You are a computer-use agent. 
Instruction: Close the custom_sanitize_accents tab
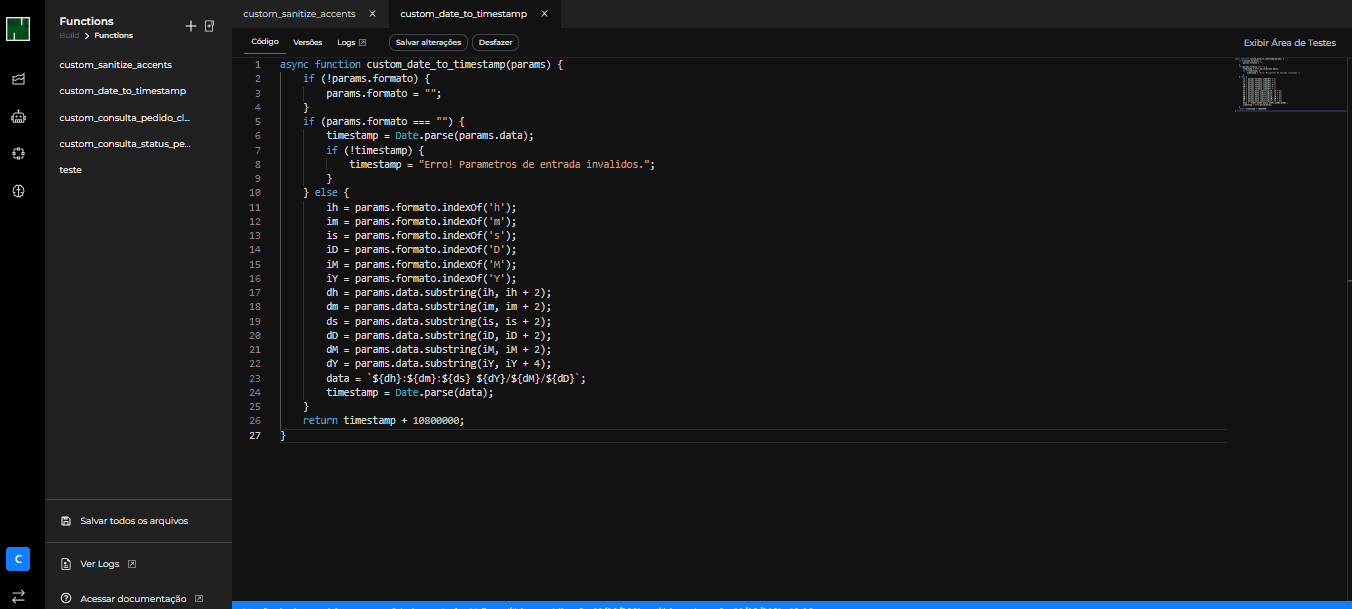[372, 14]
